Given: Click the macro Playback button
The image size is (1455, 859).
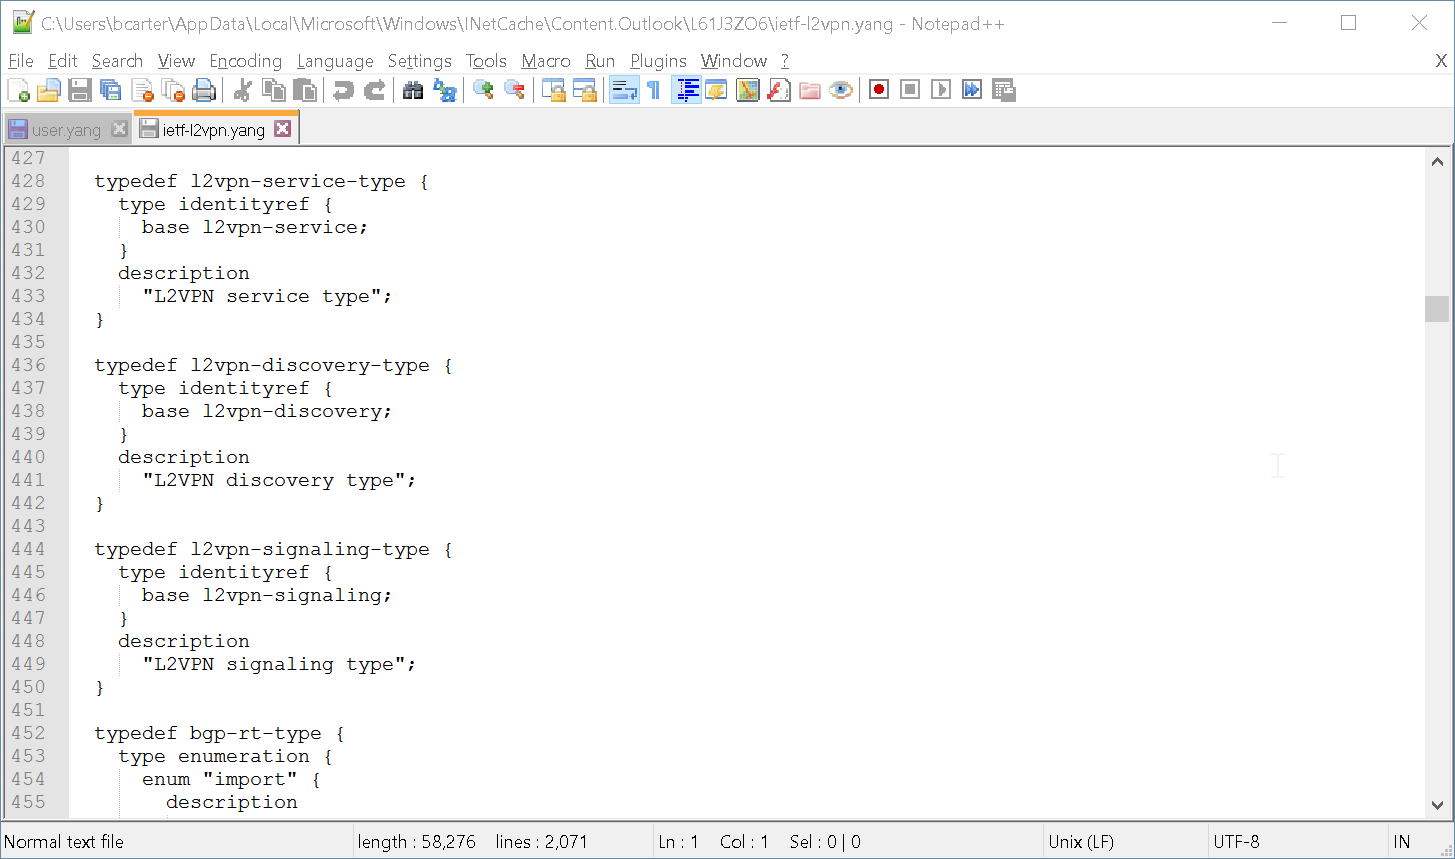Looking at the screenshot, I should 941,90.
